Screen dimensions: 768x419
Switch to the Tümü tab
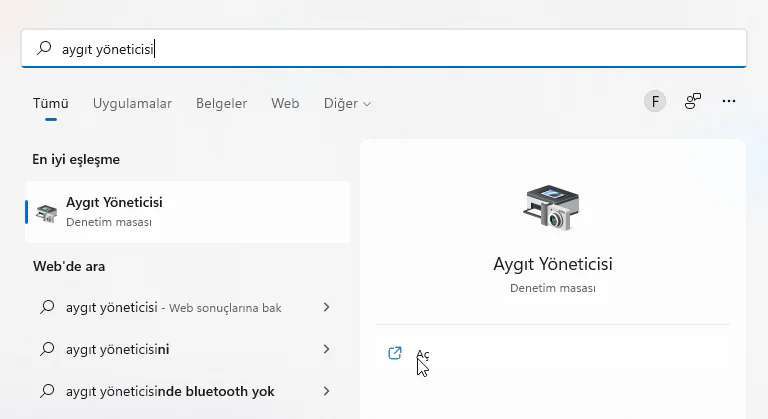point(50,103)
